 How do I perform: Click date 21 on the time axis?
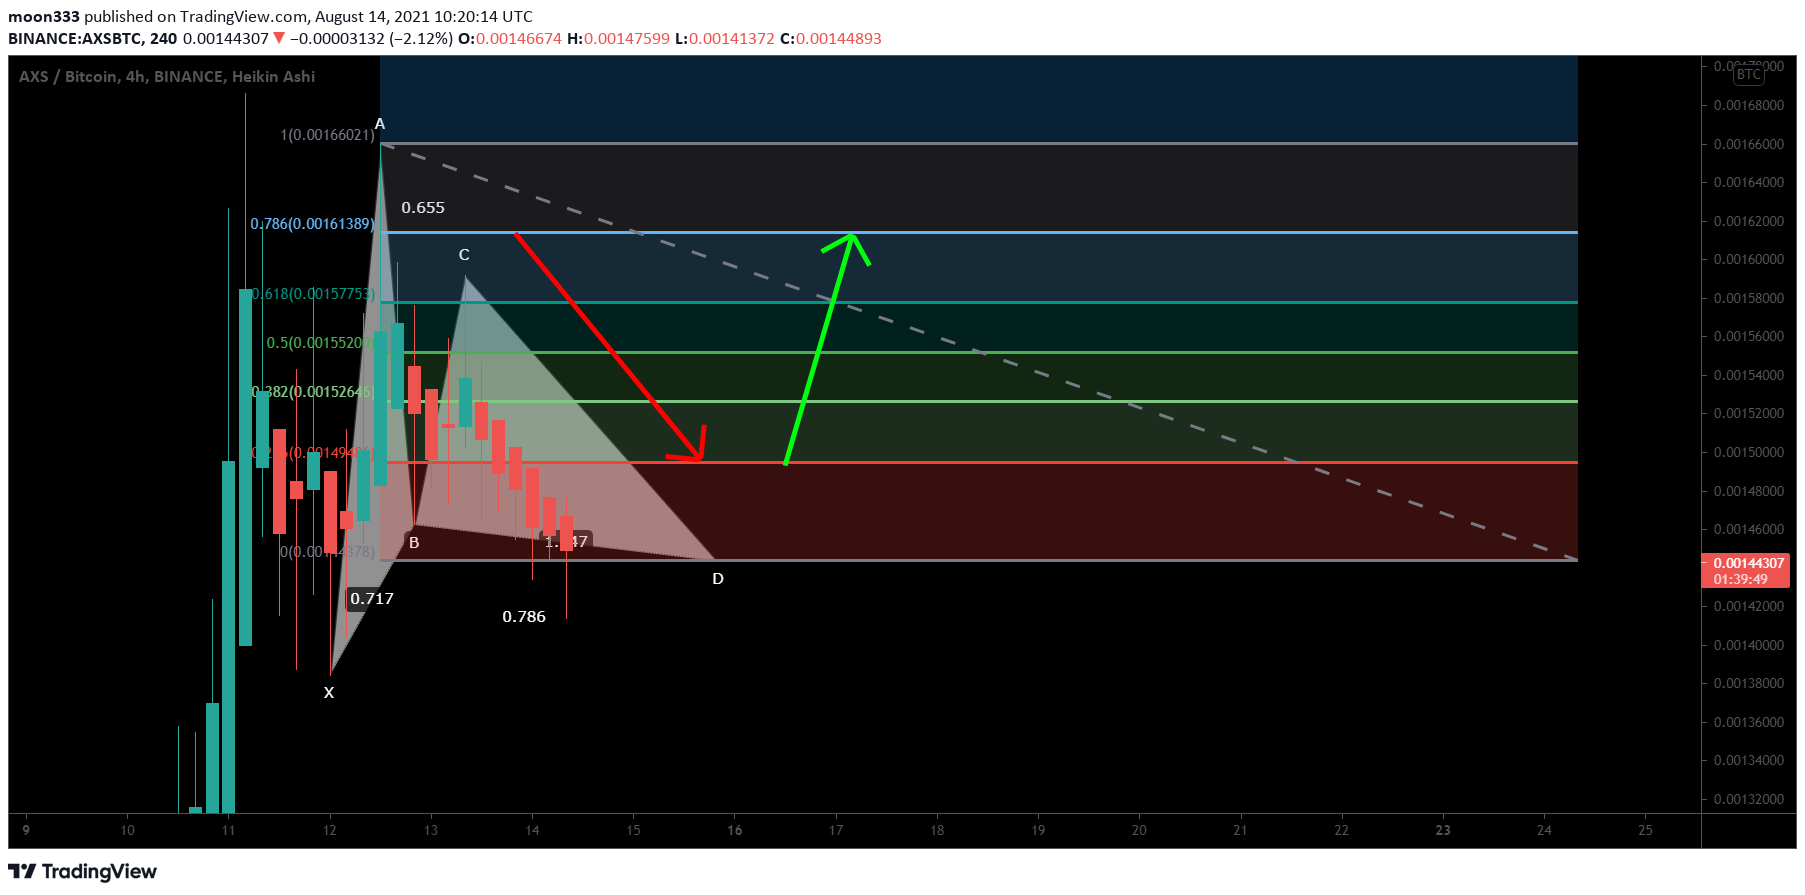(1240, 830)
